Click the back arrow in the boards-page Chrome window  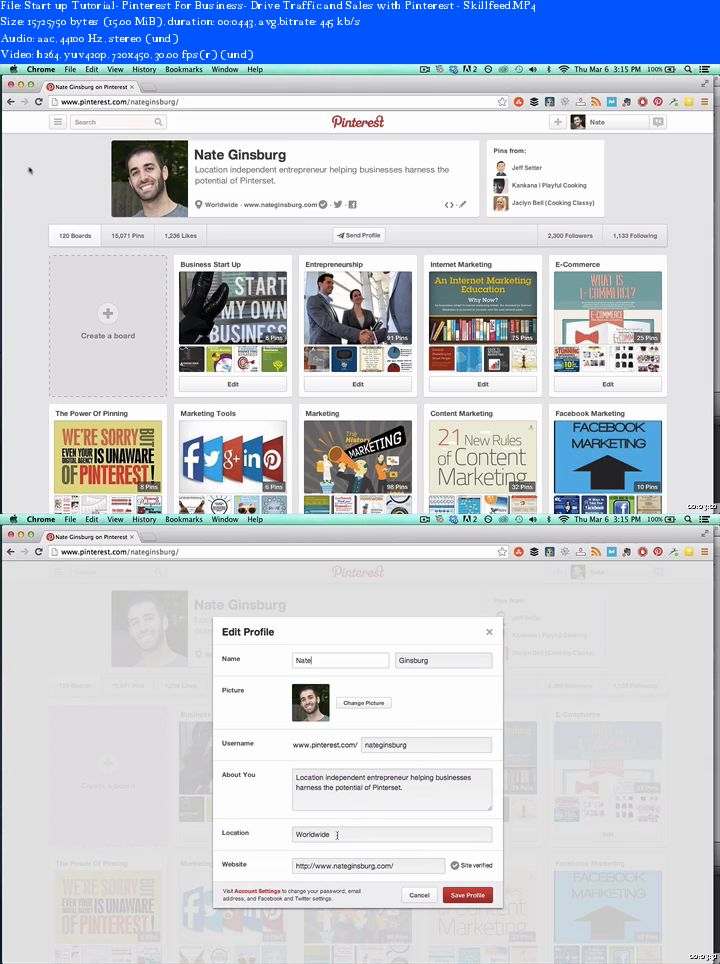(10, 102)
